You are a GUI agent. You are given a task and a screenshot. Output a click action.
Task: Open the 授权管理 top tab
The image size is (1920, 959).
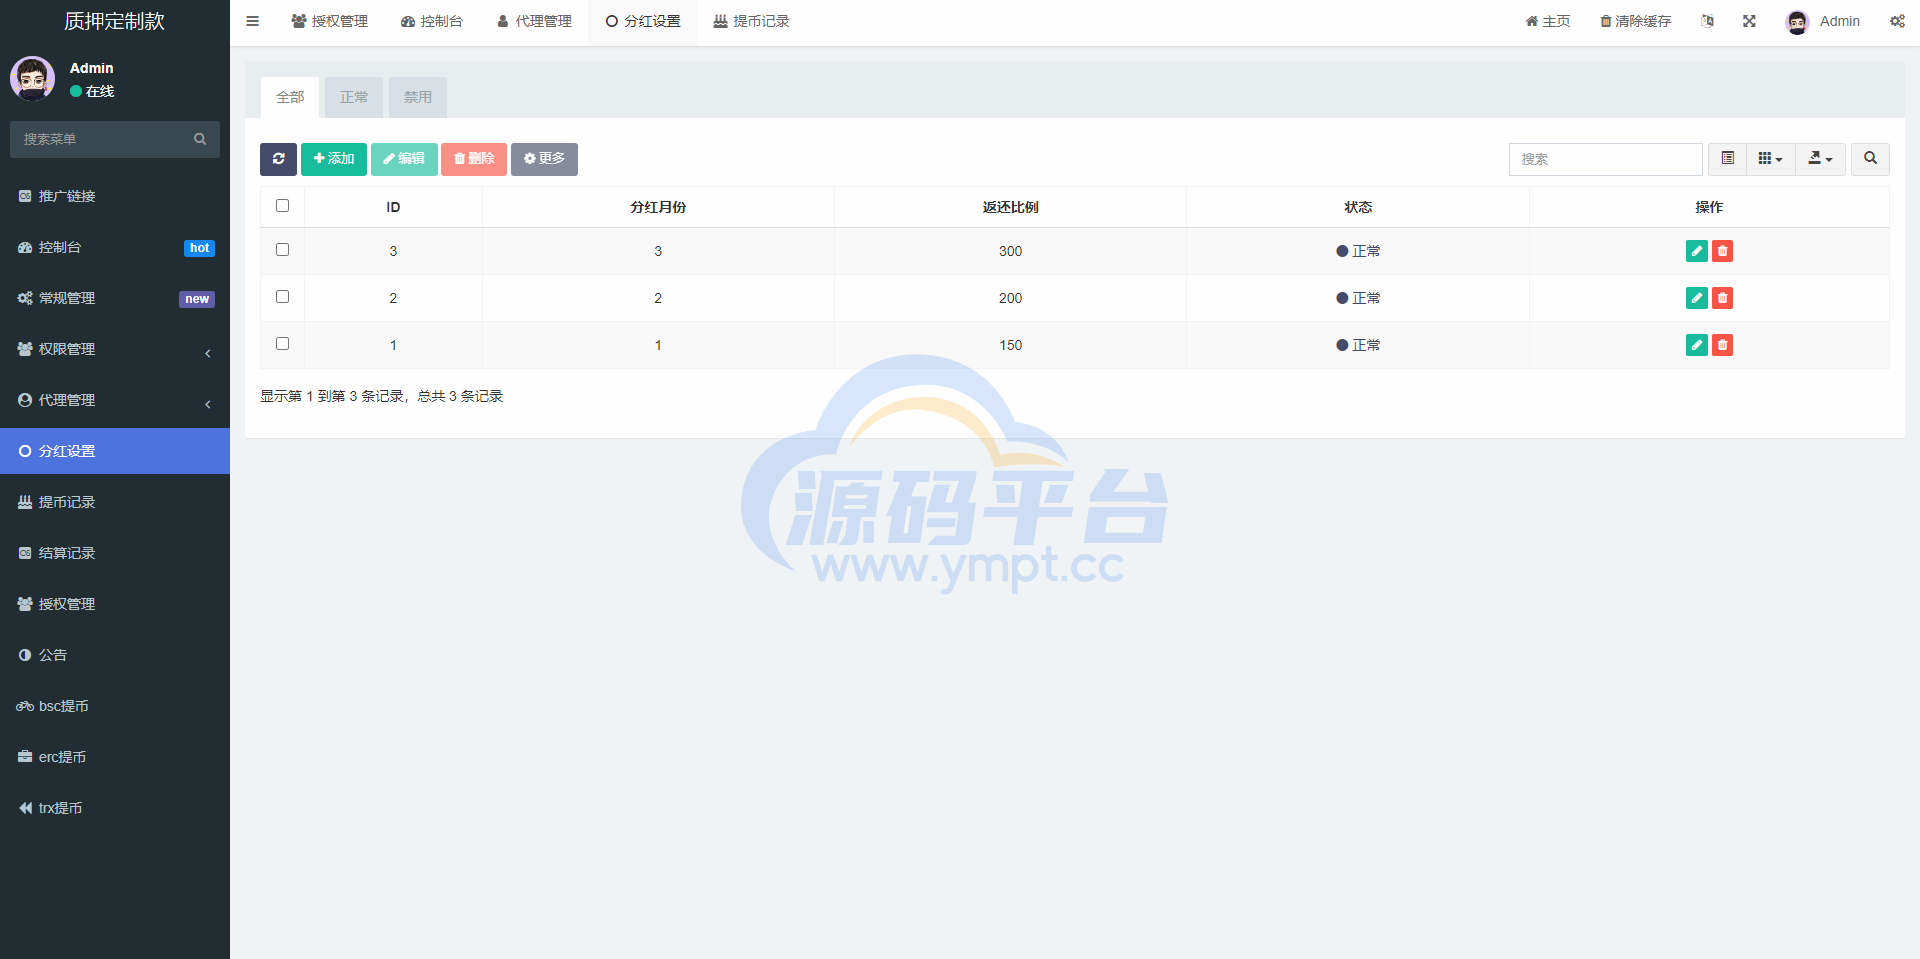pyautogui.click(x=330, y=21)
